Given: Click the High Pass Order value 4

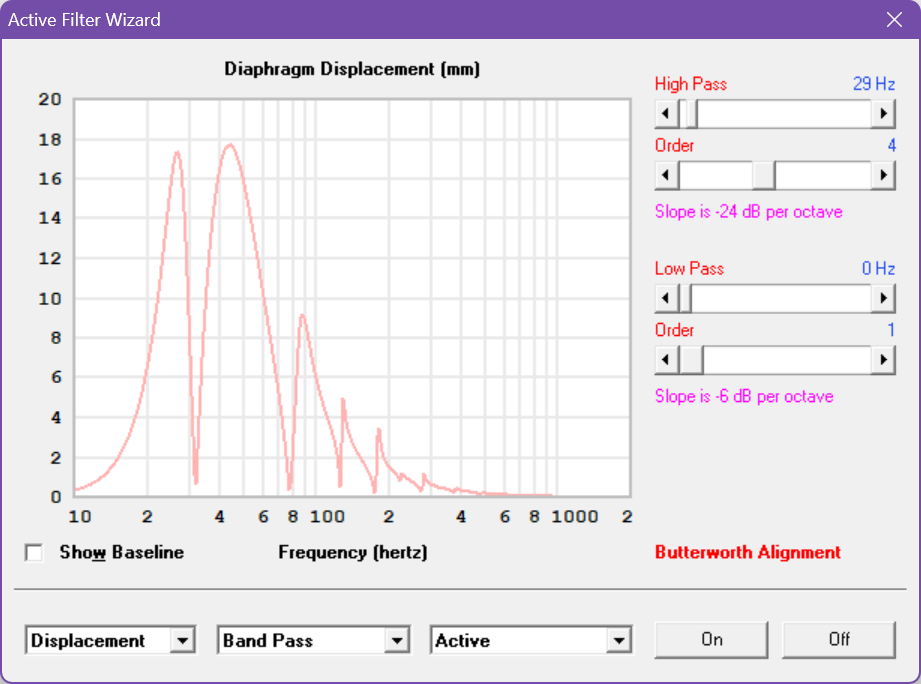Looking at the screenshot, I should point(892,145).
